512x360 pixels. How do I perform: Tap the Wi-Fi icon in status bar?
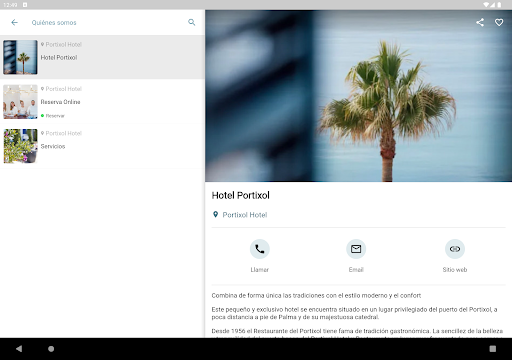486,5
